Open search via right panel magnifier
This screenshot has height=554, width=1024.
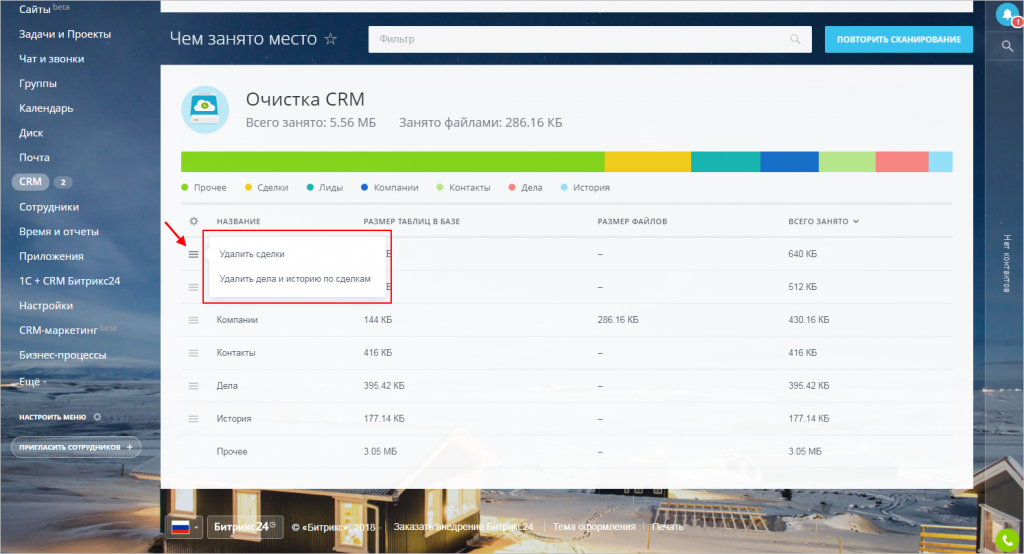pyautogui.click(x=1007, y=46)
